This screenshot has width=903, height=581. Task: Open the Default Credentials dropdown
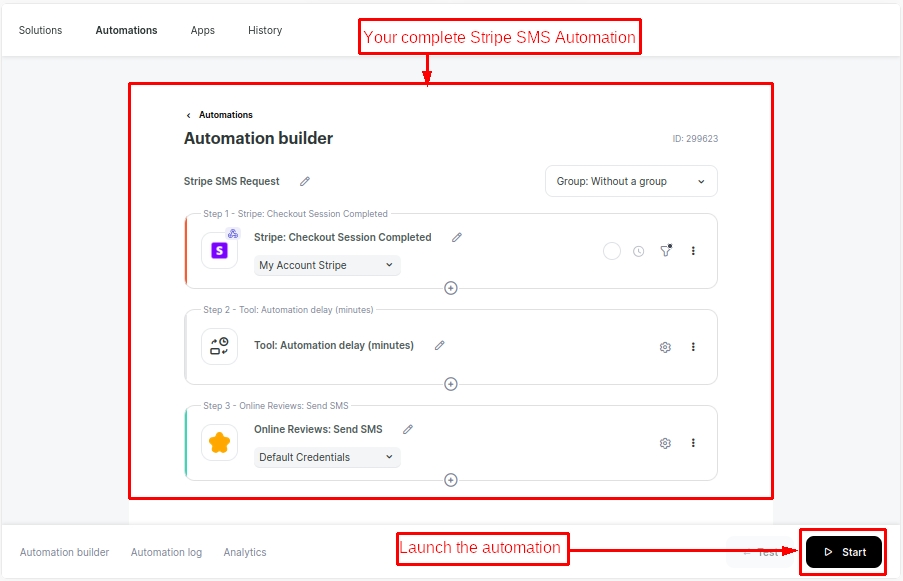click(327, 458)
